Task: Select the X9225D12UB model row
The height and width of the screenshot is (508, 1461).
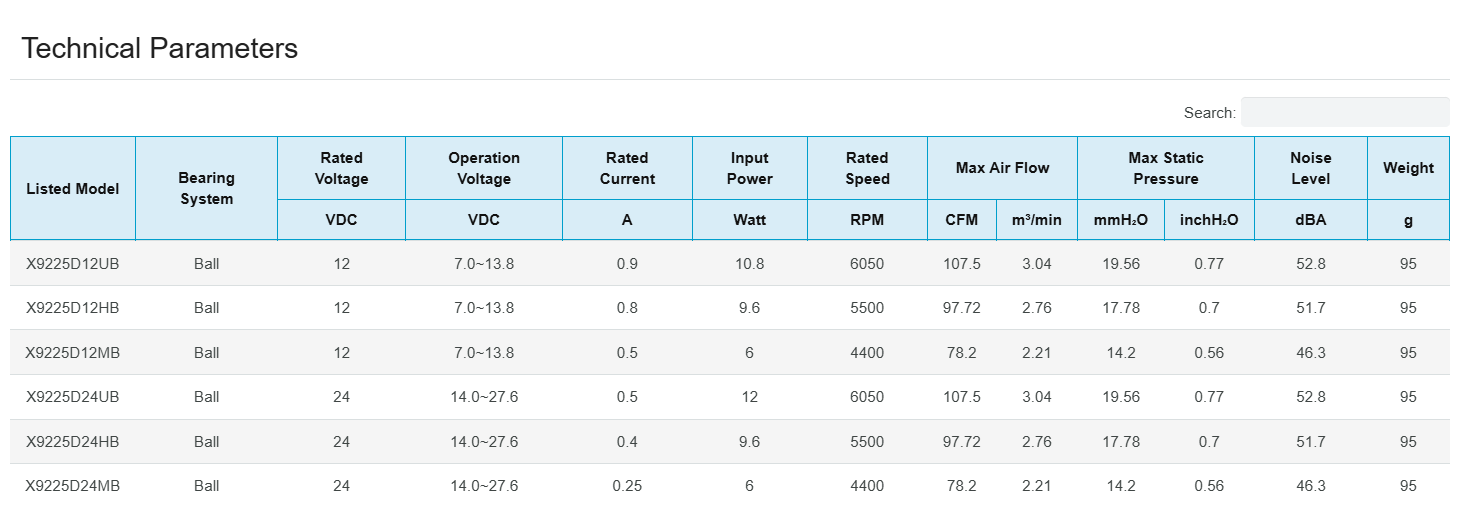Action: tap(73, 264)
